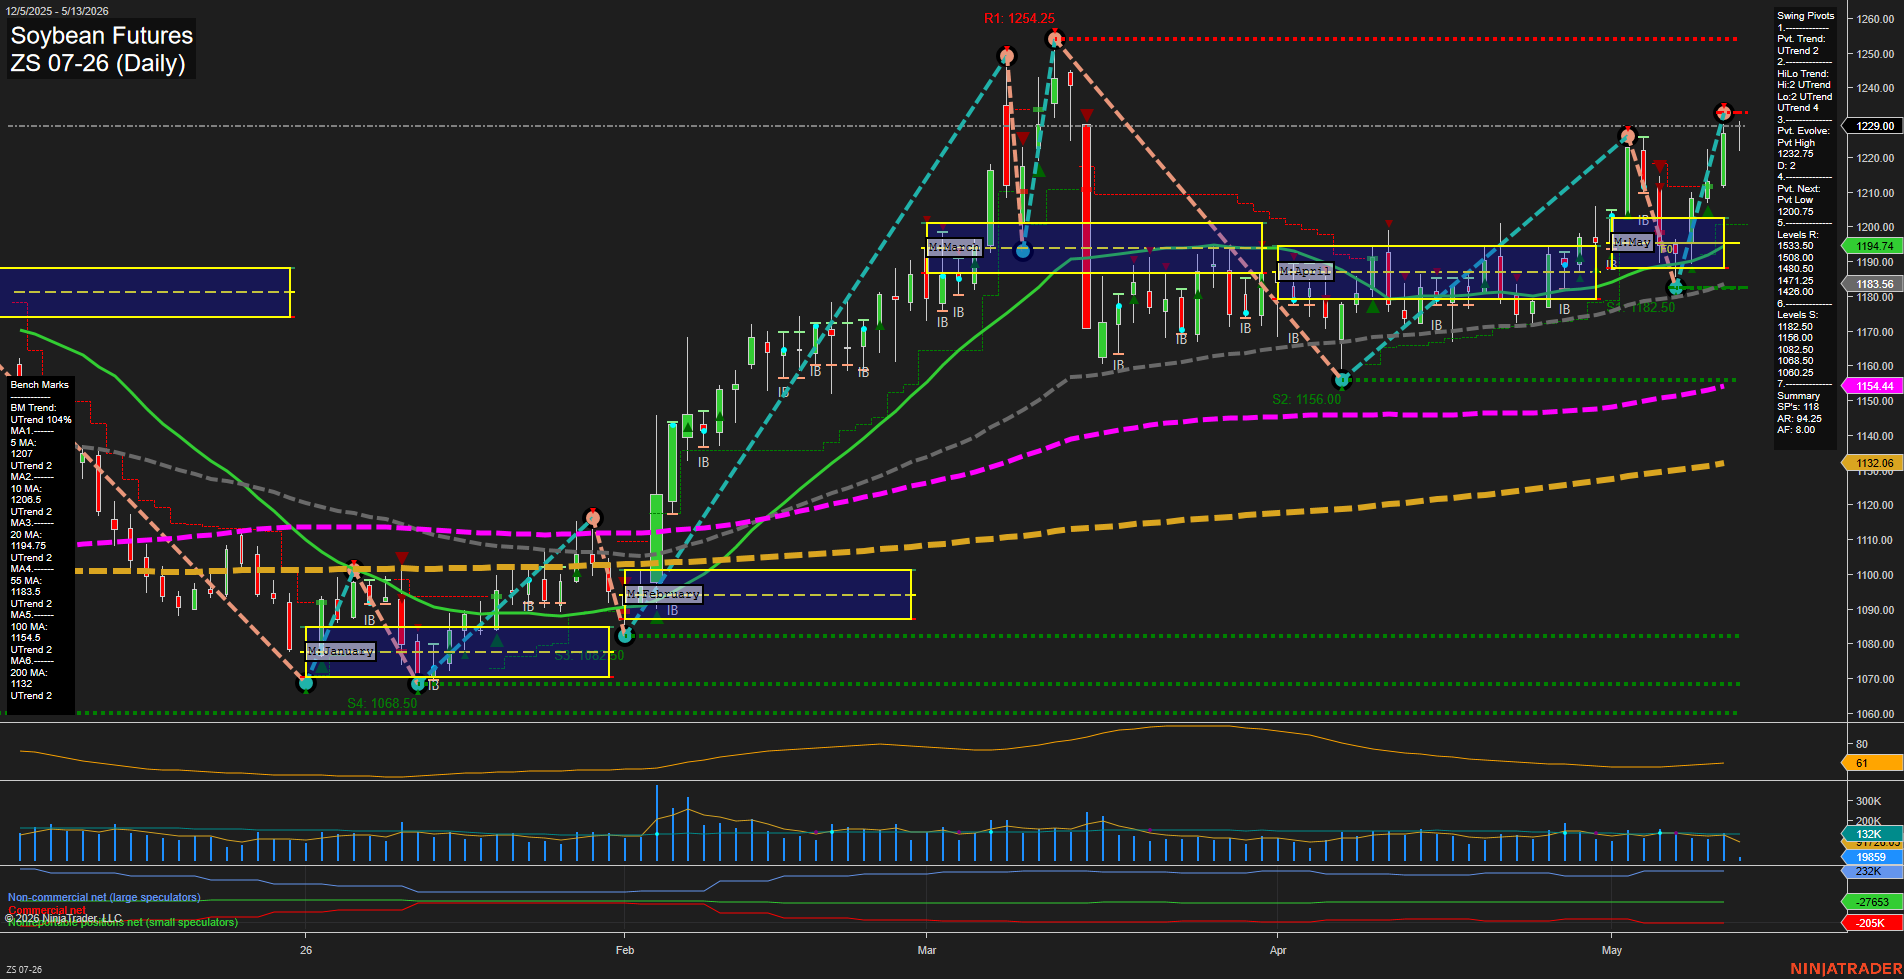Click the blue 19859 volume marker
Image resolution: width=1904 pixels, height=979 pixels.
1872,857
